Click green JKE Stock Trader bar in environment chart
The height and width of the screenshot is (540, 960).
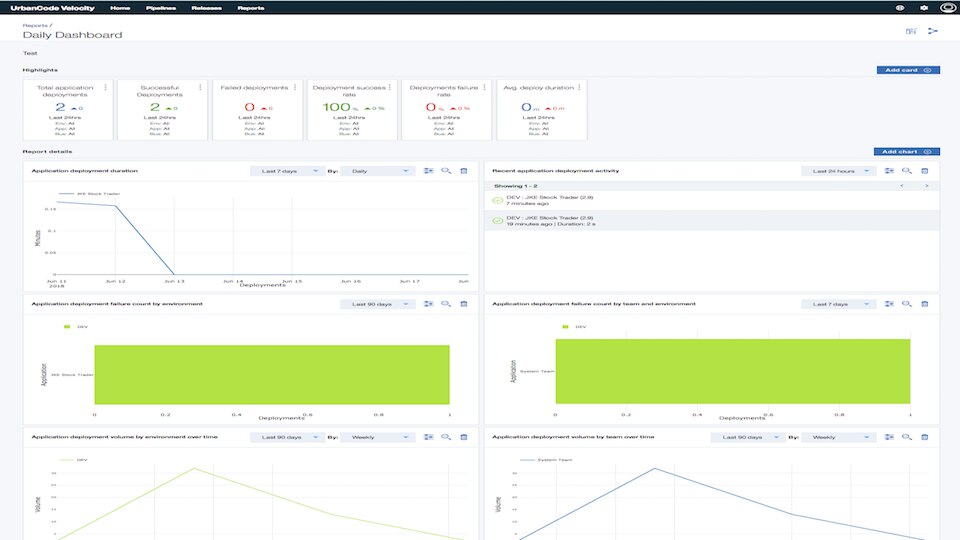coord(272,375)
